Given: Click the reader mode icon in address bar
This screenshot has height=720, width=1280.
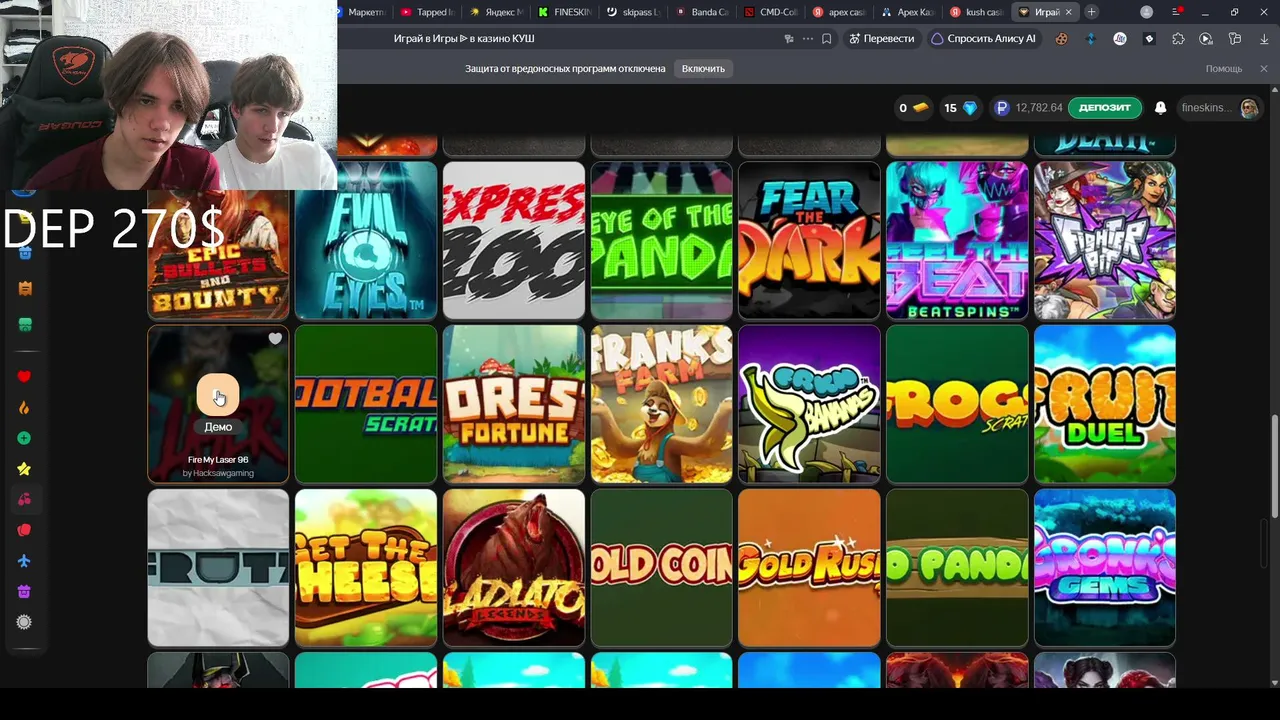Looking at the screenshot, I should (789, 39).
